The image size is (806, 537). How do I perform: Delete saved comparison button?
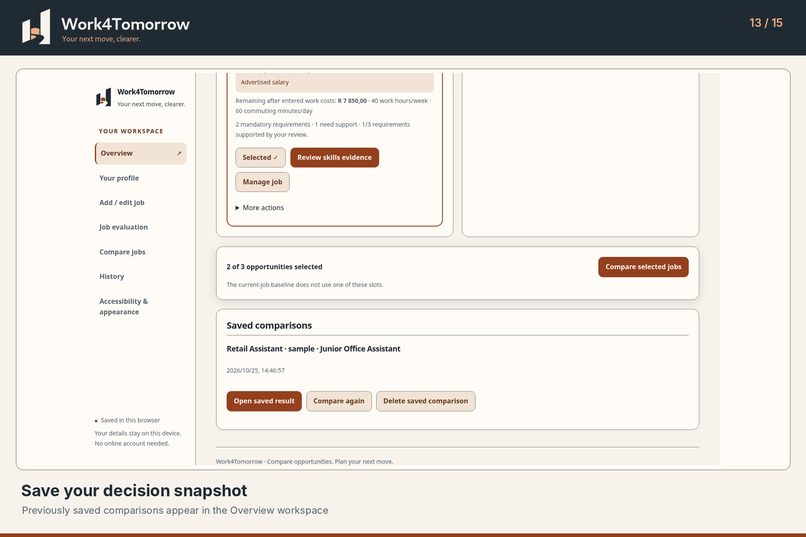(x=426, y=401)
